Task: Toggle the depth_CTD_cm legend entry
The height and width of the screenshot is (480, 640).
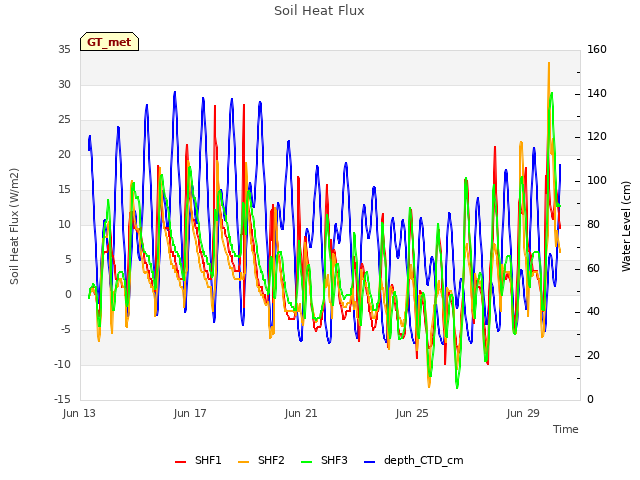Action: (x=413, y=460)
